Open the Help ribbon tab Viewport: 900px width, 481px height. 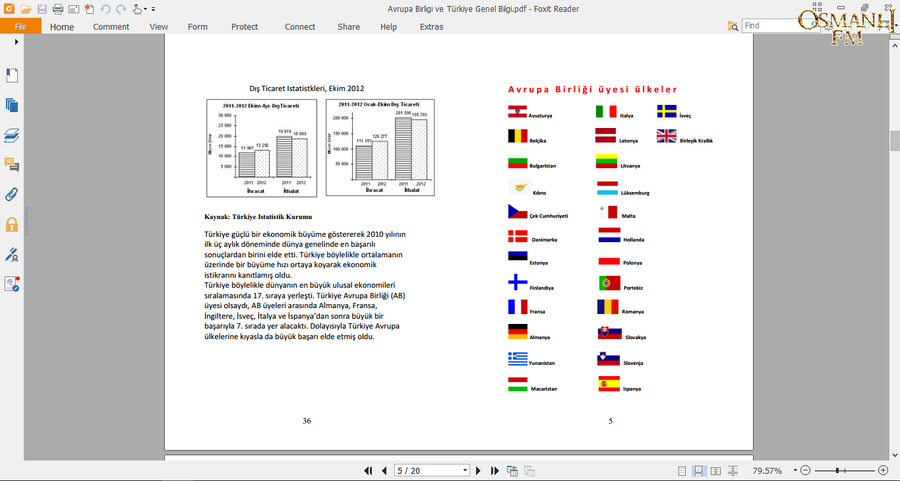click(388, 26)
